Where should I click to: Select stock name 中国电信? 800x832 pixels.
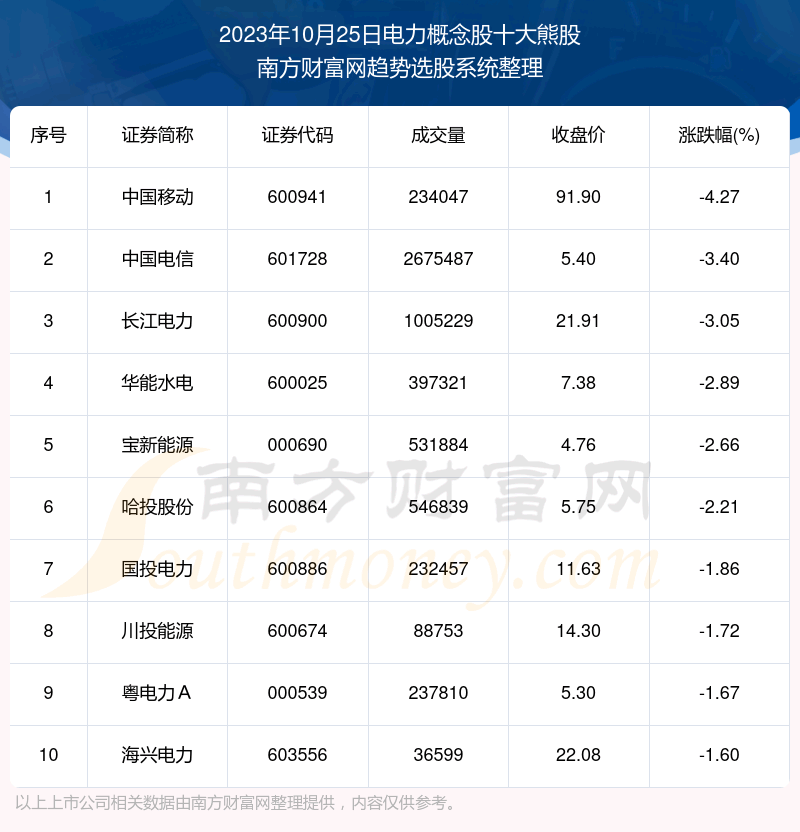pyautogui.click(x=158, y=259)
